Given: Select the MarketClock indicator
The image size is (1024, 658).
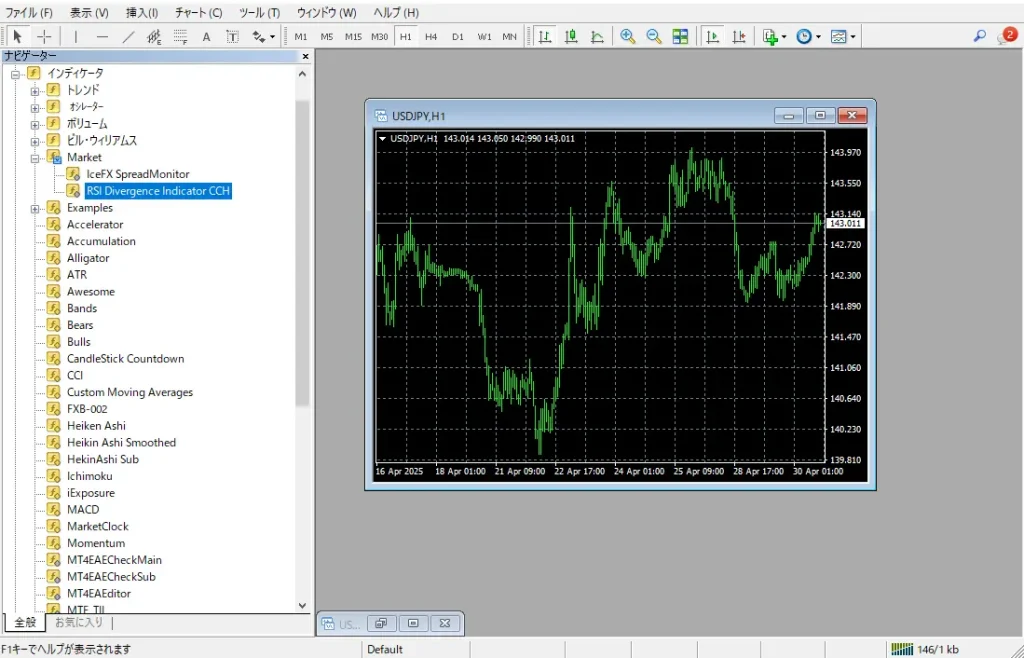Looking at the screenshot, I should click(x=97, y=526).
